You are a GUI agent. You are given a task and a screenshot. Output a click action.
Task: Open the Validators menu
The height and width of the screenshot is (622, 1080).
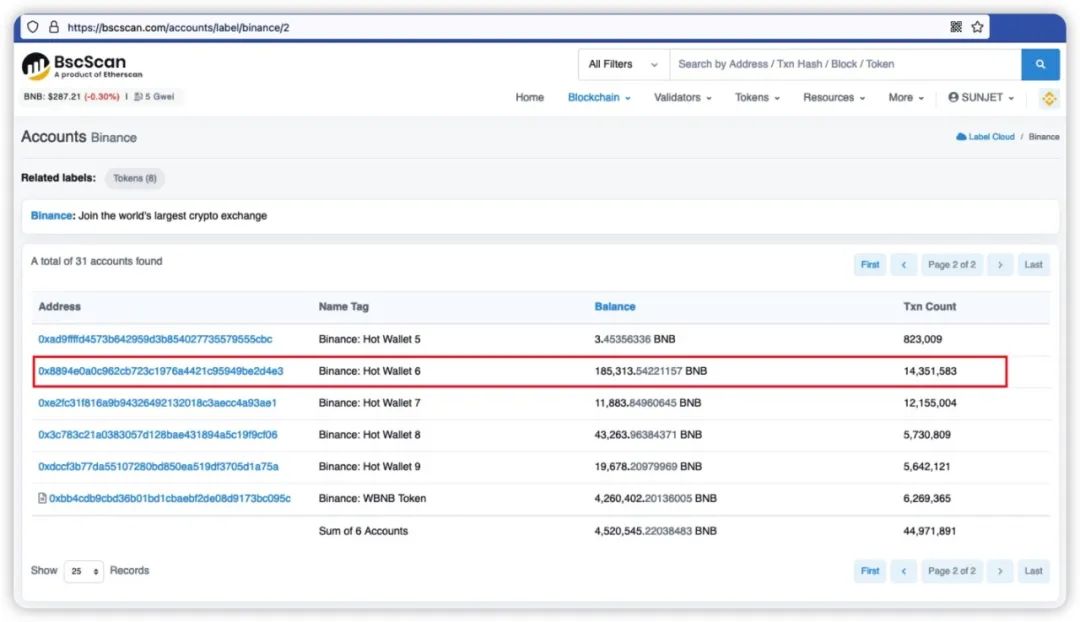(683, 98)
